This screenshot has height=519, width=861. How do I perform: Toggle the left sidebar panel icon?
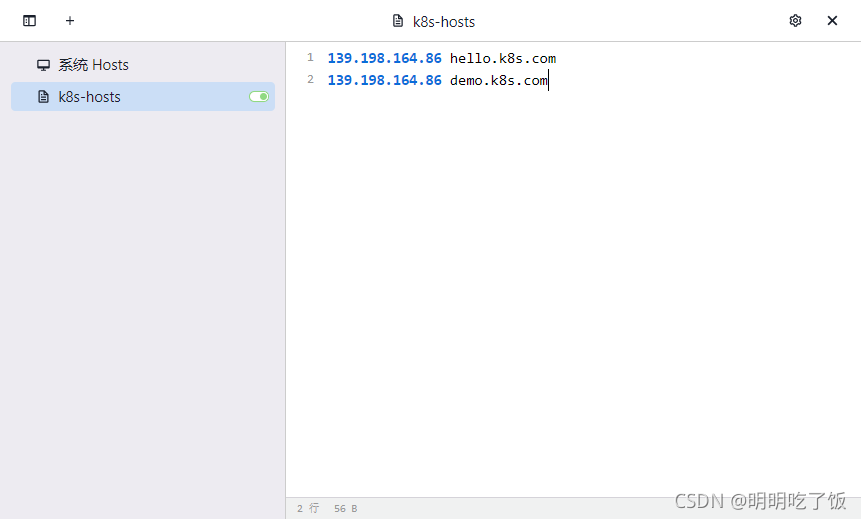(x=30, y=21)
